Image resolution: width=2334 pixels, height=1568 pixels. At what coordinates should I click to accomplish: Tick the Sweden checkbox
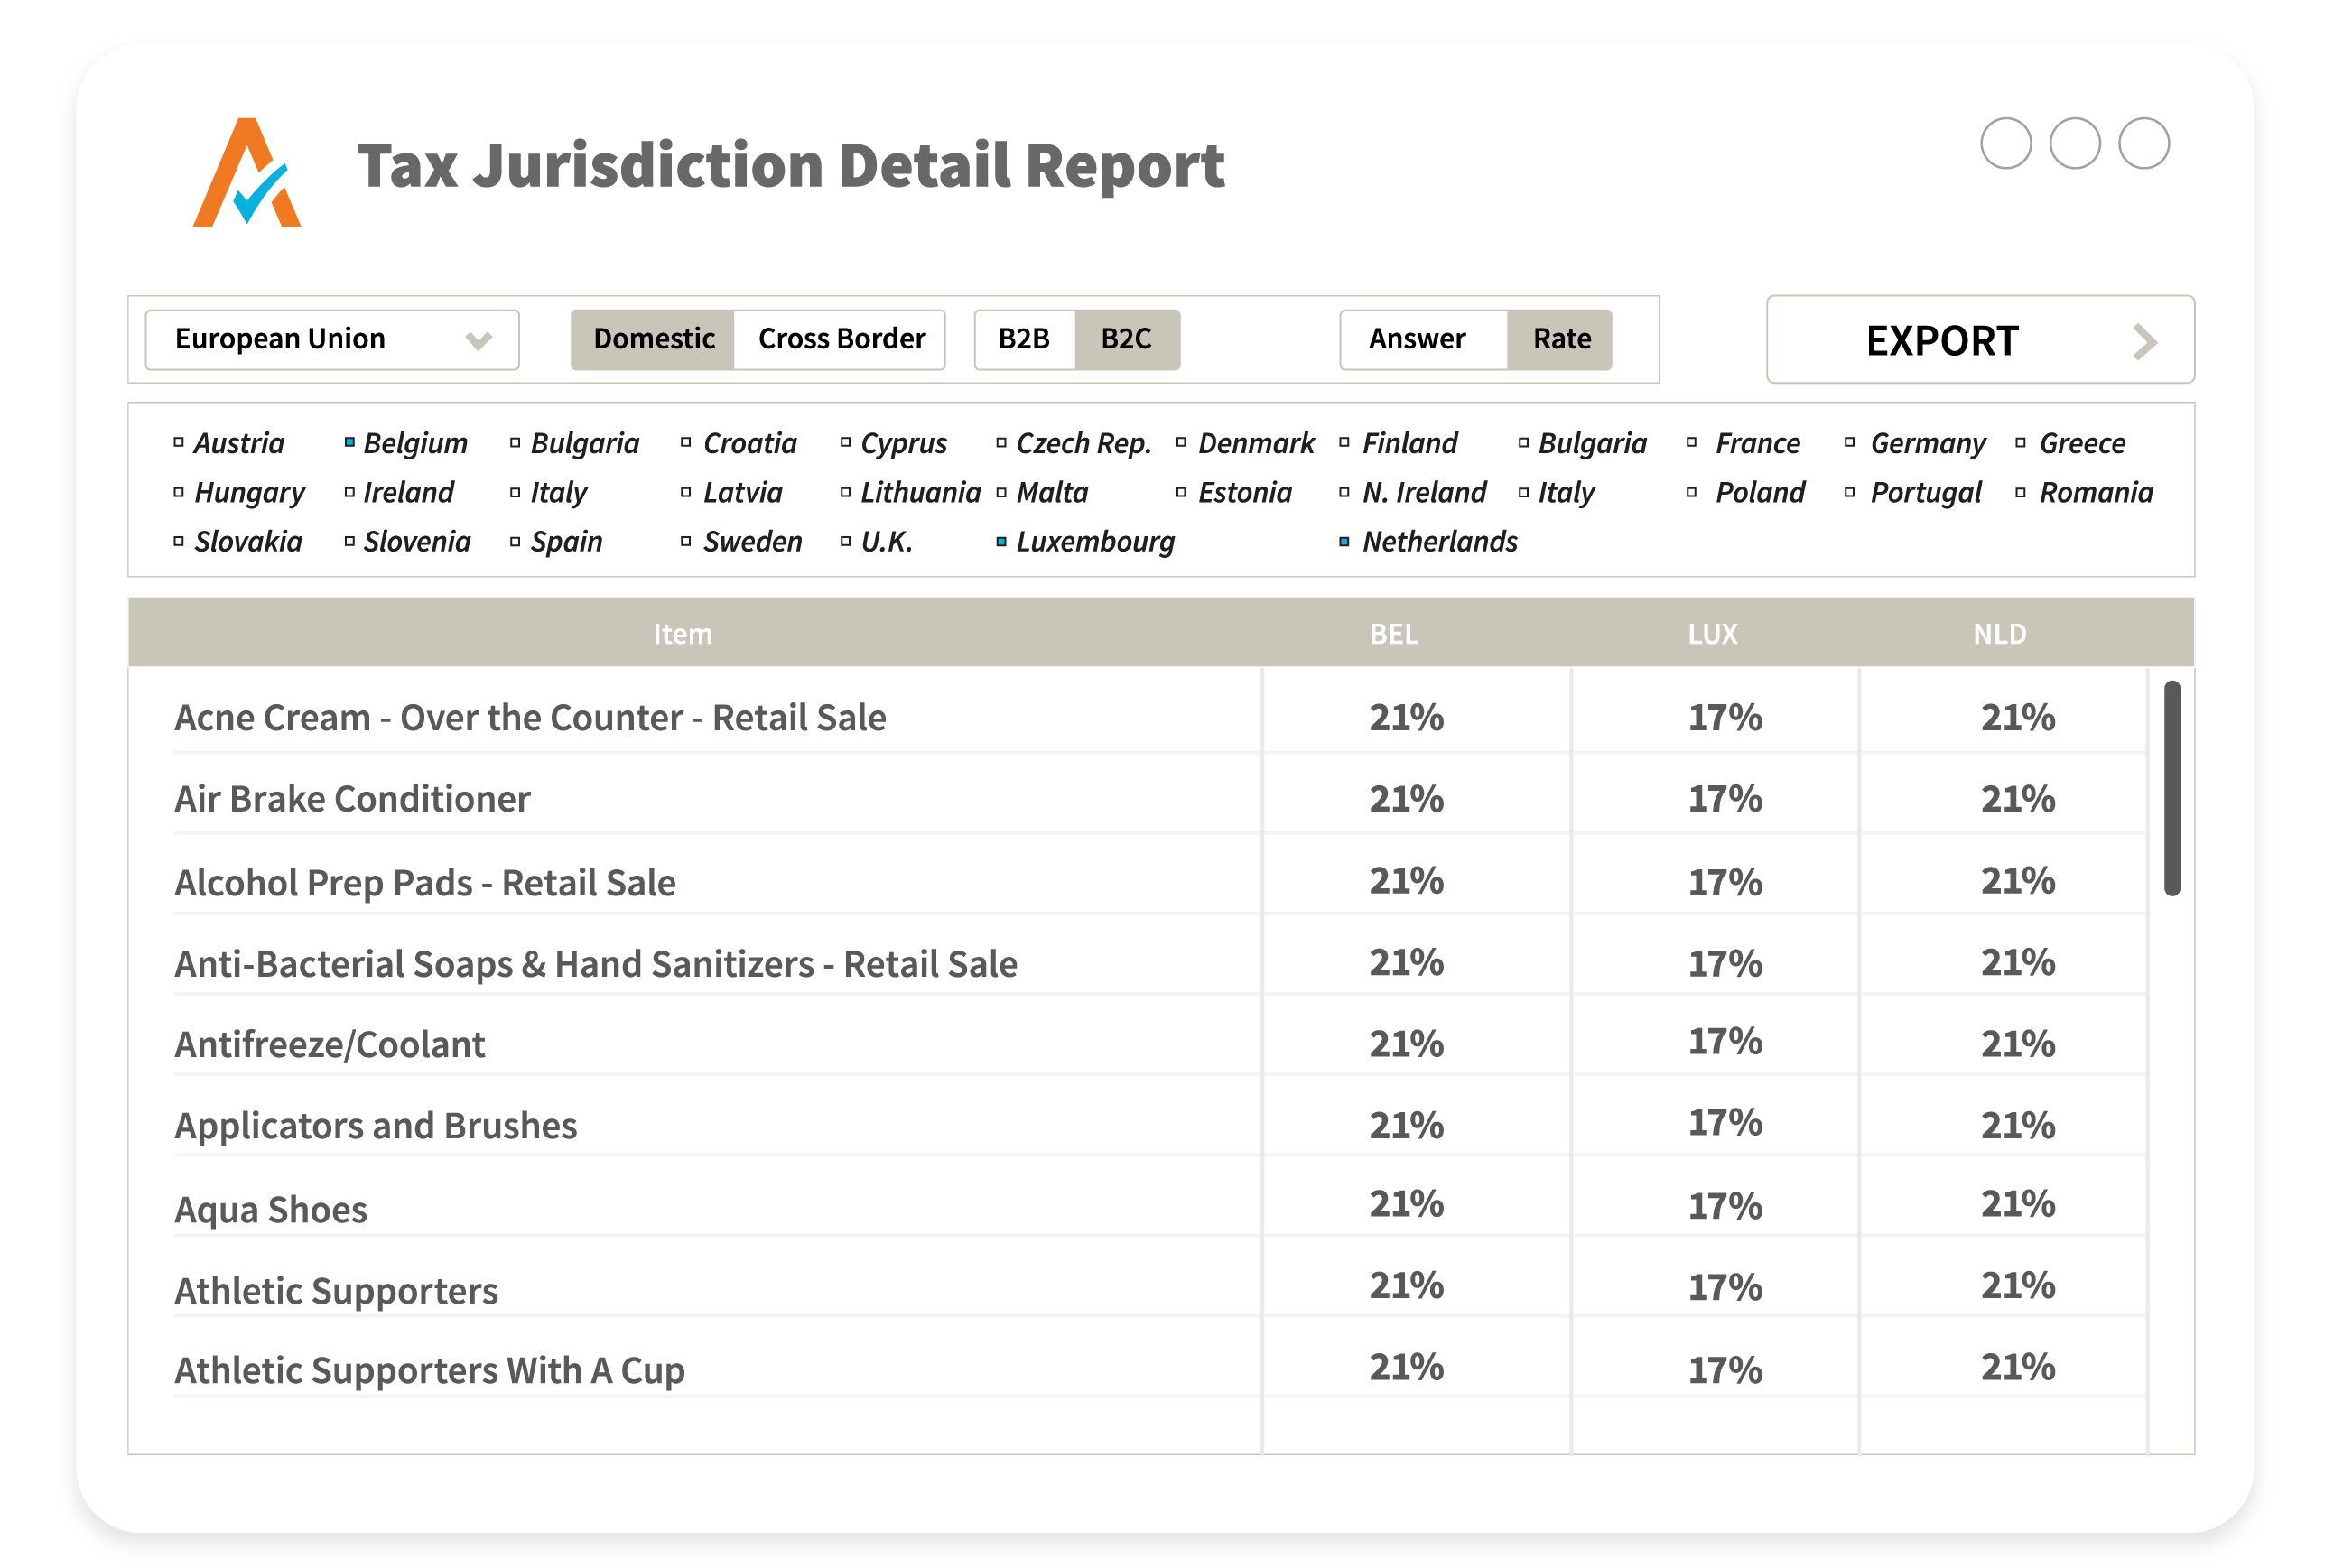(685, 541)
